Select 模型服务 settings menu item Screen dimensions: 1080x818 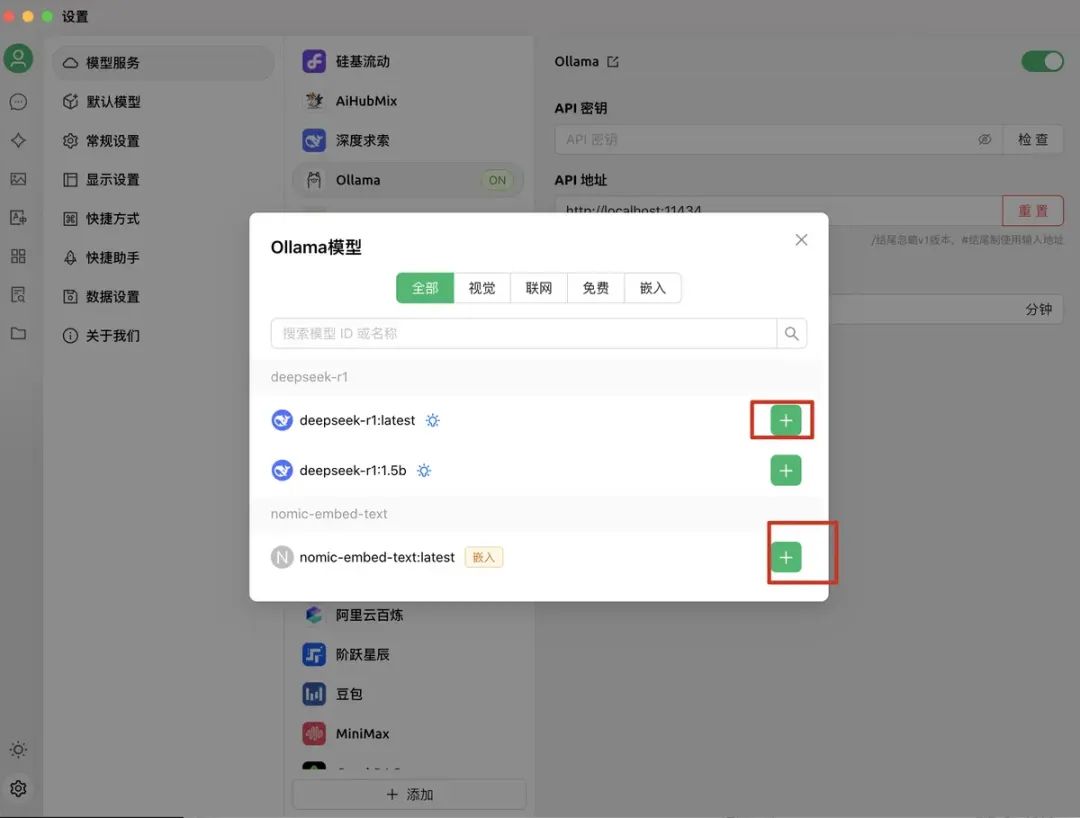click(163, 63)
